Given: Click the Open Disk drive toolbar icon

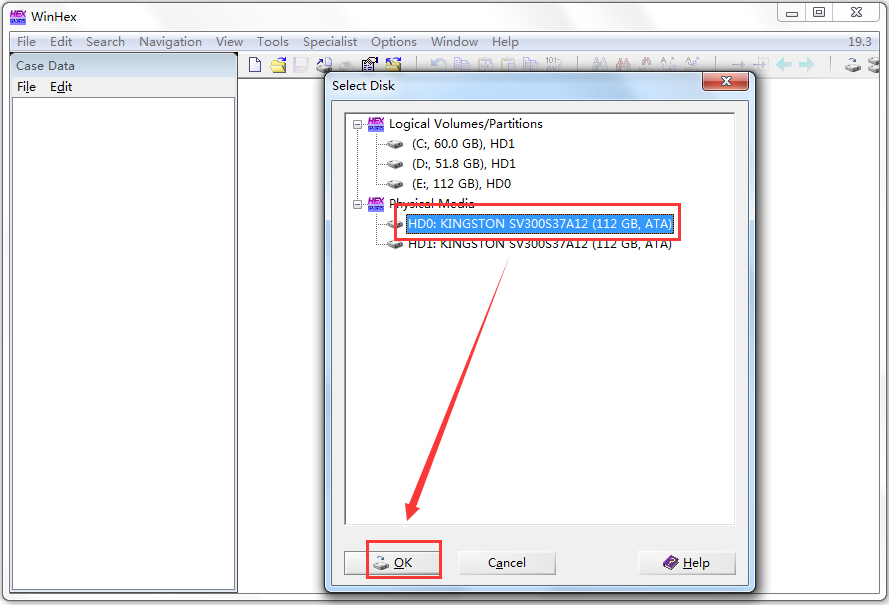Looking at the screenshot, I should [x=853, y=65].
